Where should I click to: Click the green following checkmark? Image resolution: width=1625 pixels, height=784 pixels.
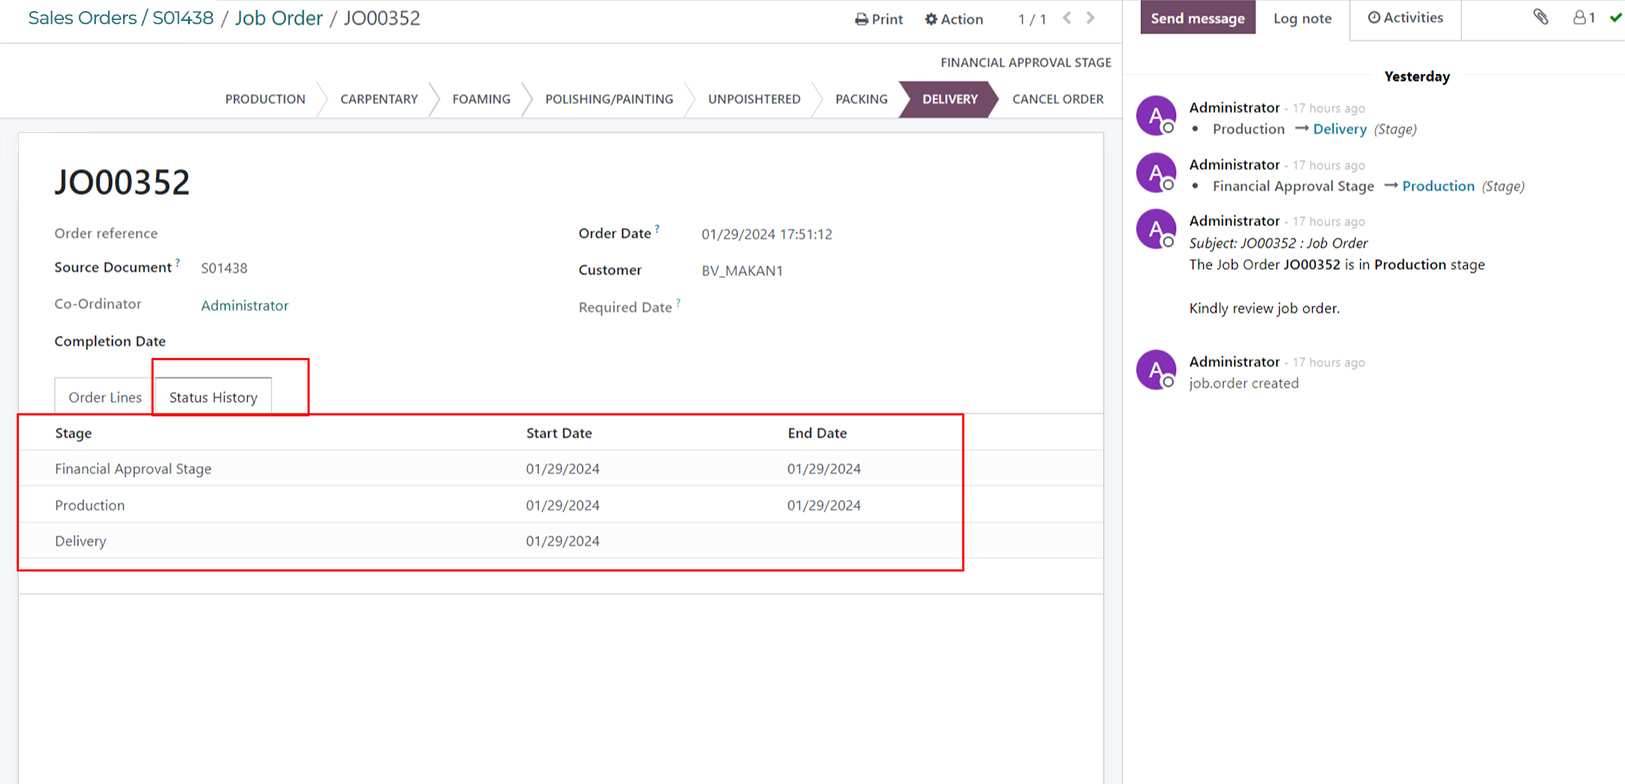pos(1615,18)
